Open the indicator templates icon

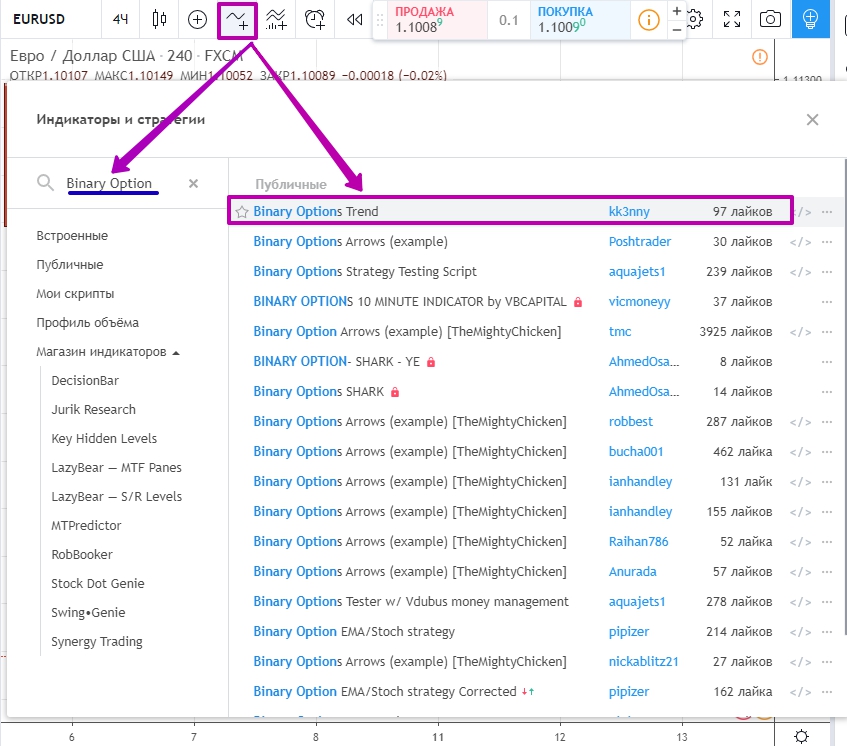277,19
